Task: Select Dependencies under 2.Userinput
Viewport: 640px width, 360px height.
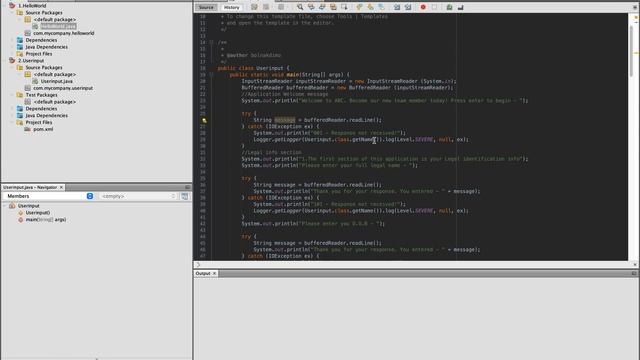Action: 41,109
